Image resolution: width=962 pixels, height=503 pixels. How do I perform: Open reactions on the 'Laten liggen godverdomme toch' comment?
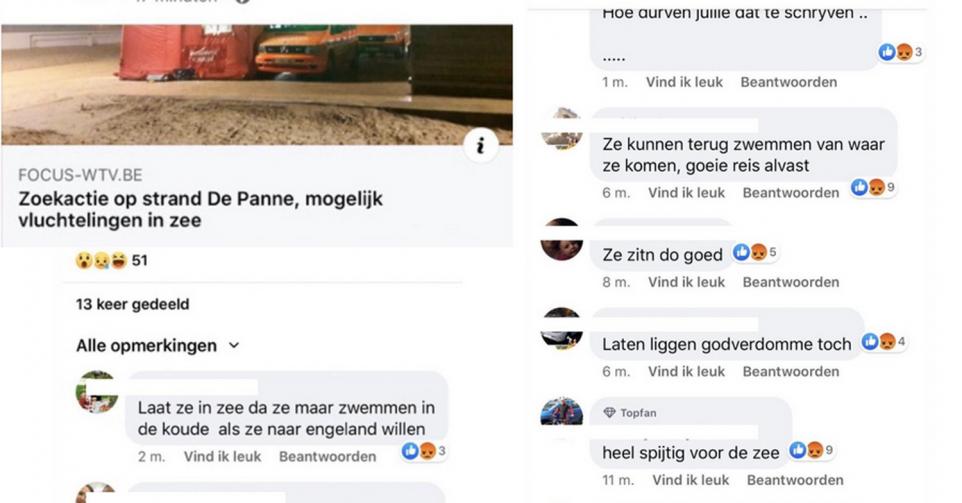tap(884, 342)
